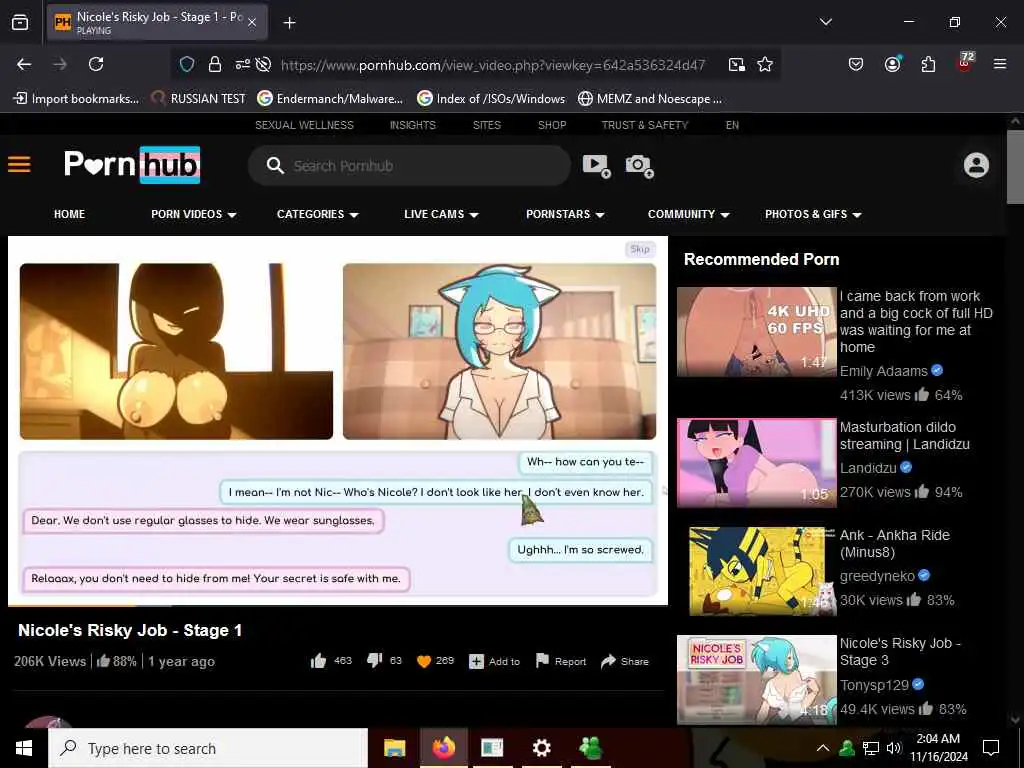Image resolution: width=1024 pixels, height=768 pixels.
Task: Open picture-in-picture from the address bar icon
Action: point(737,64)
